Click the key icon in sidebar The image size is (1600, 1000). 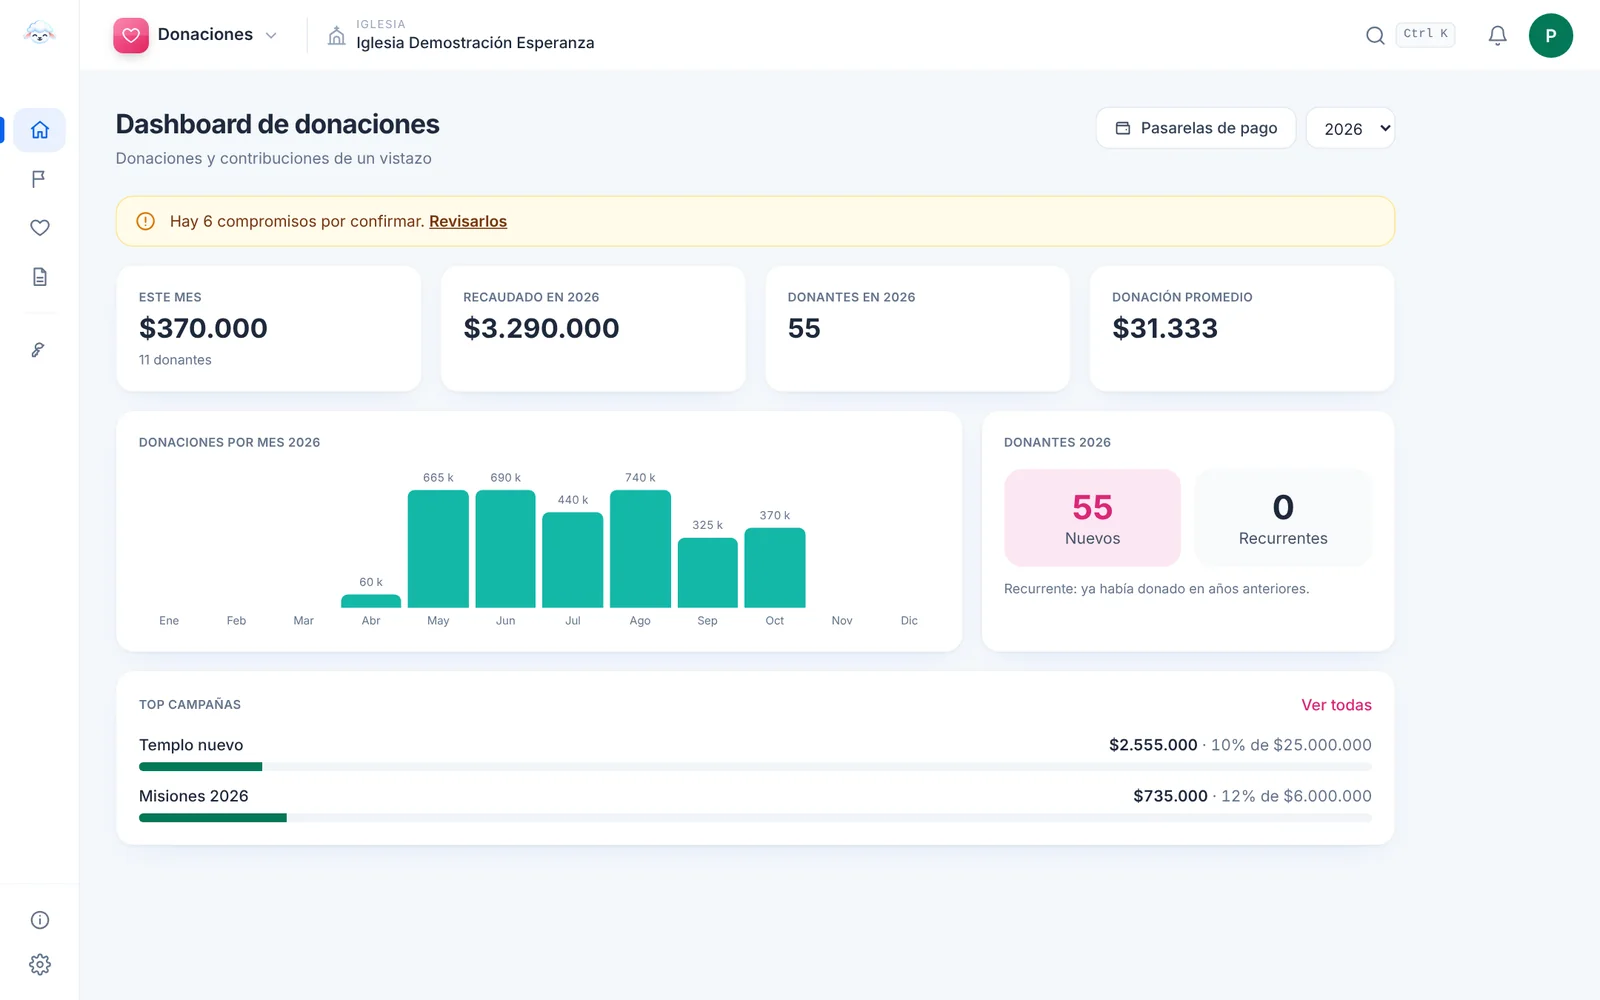[38, 350]
